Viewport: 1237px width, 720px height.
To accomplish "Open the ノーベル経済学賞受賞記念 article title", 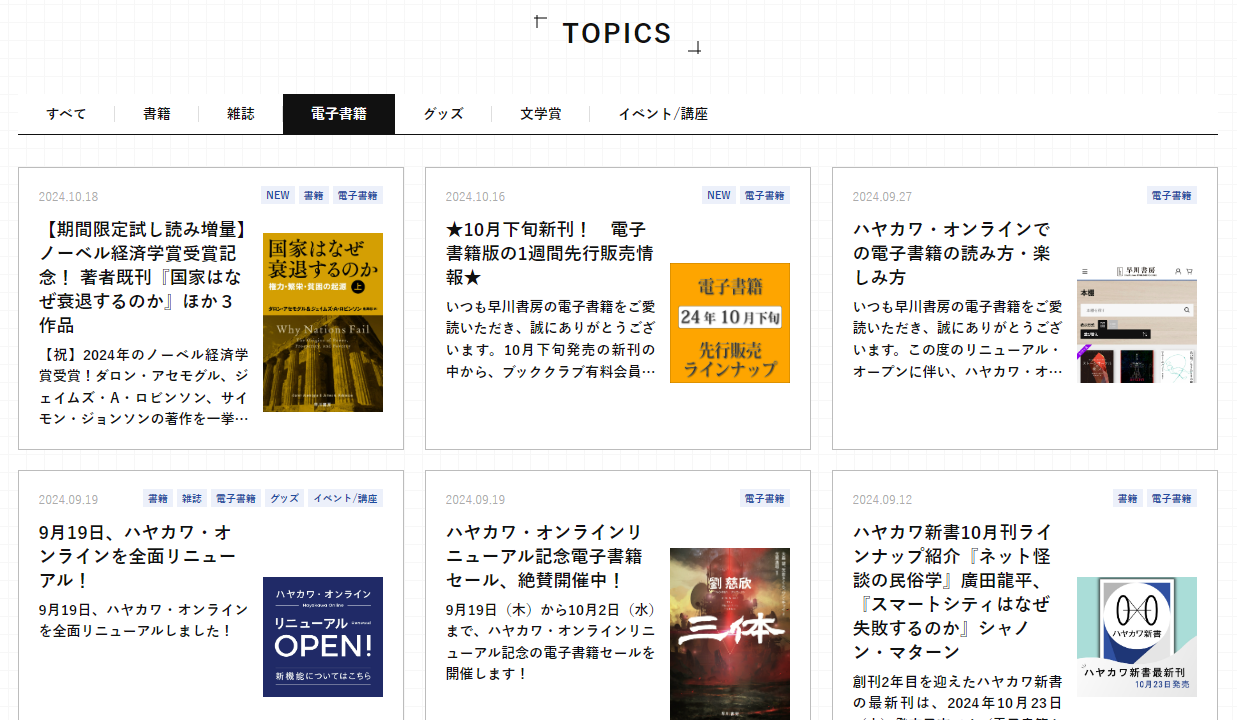I will [x=144, y=277].
